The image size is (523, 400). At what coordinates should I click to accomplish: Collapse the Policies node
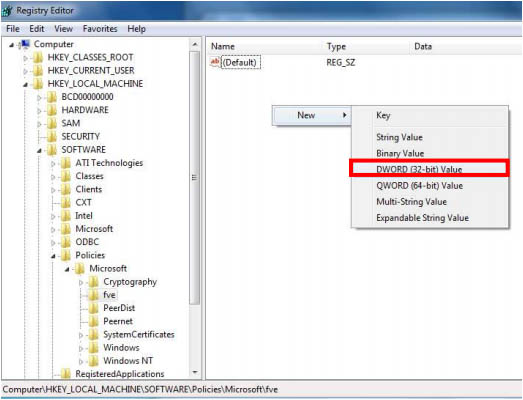pyautogui.click(x=53, y=256)
